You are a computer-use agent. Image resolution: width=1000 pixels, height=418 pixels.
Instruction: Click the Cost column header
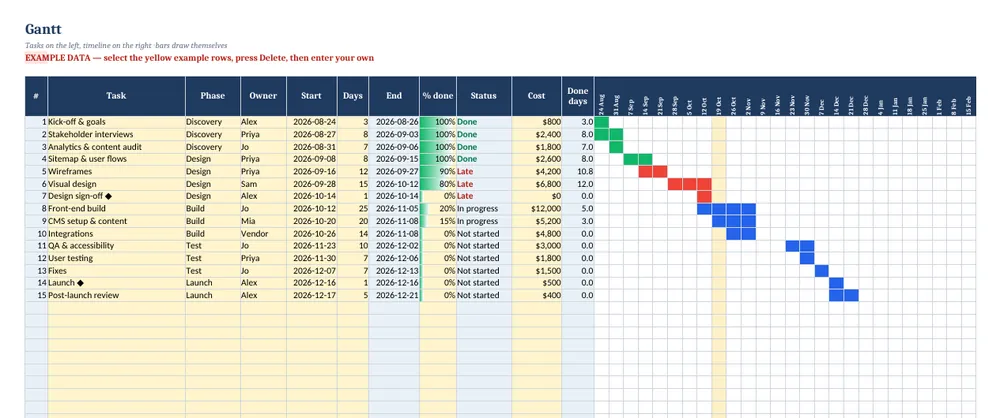point(536,96)
